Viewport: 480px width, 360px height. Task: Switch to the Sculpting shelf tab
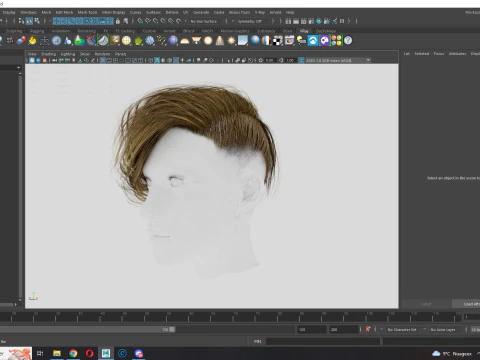(14, 31)
